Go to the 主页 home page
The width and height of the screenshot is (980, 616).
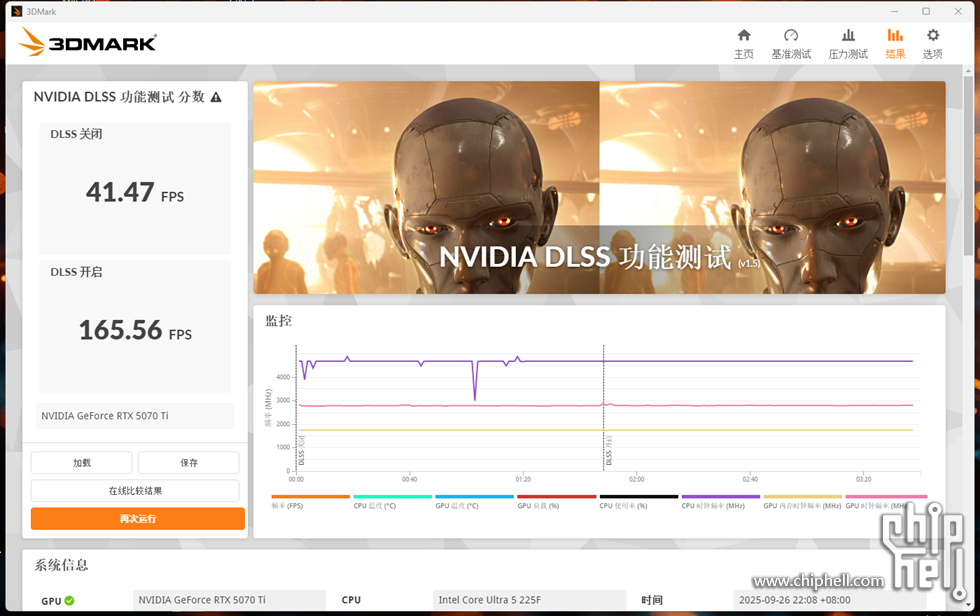[744, 44]
